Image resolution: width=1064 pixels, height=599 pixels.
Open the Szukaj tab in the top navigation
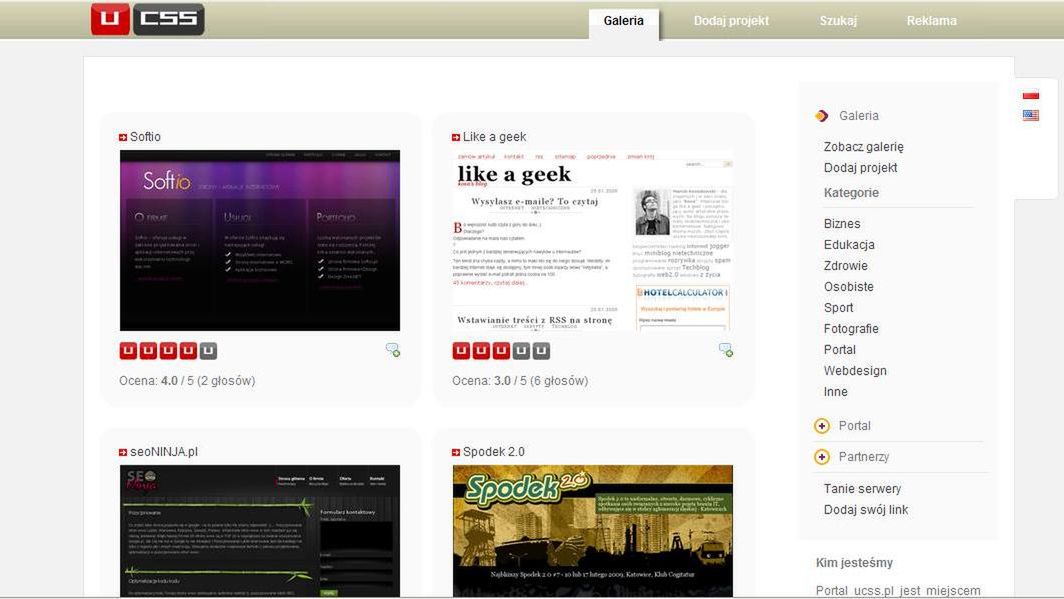838,21
